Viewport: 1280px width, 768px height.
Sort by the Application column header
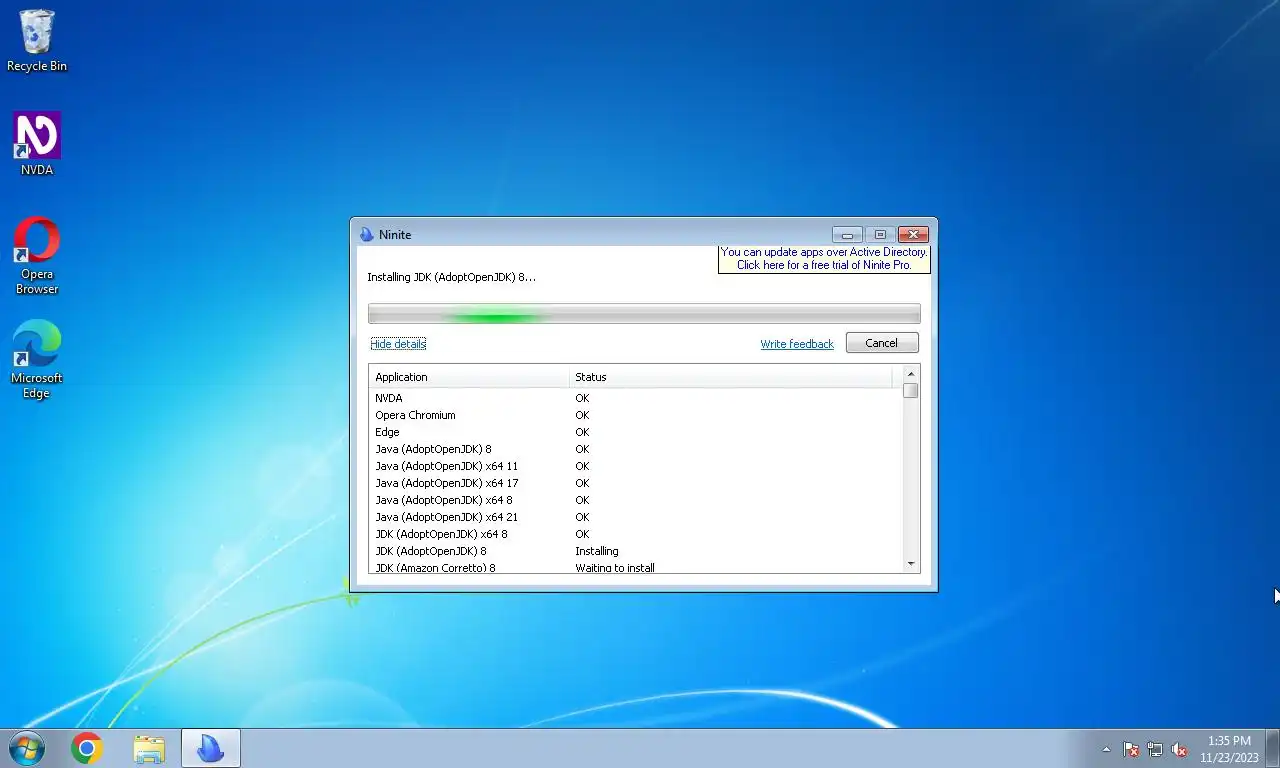click(x=469, y=377)
